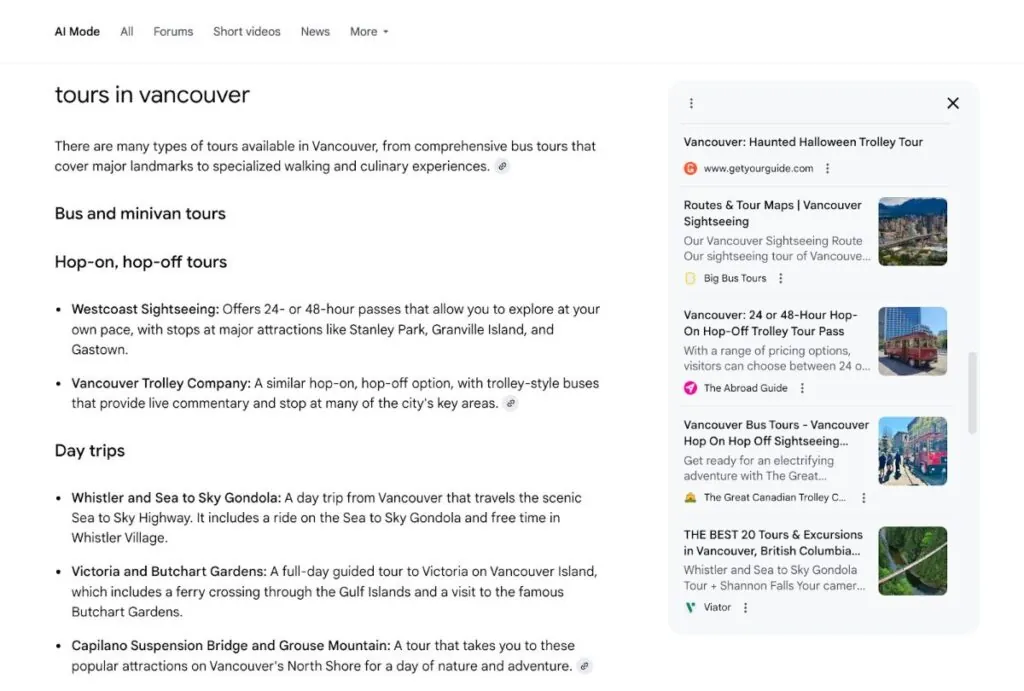
Task: Click the 'Victoria and Butchart Gardens:' text
Action: (169, 571)
